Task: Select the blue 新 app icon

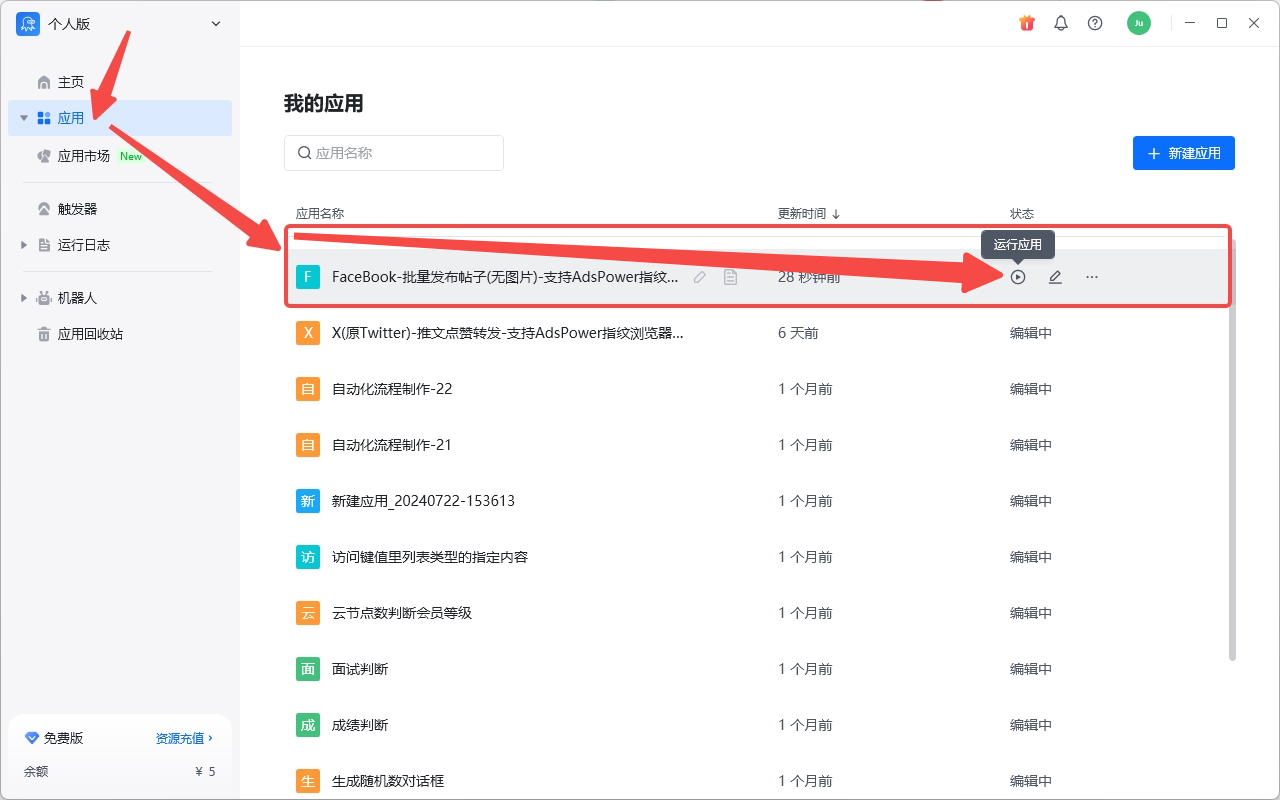Action: pyautogui.click(x=308, y=501)
